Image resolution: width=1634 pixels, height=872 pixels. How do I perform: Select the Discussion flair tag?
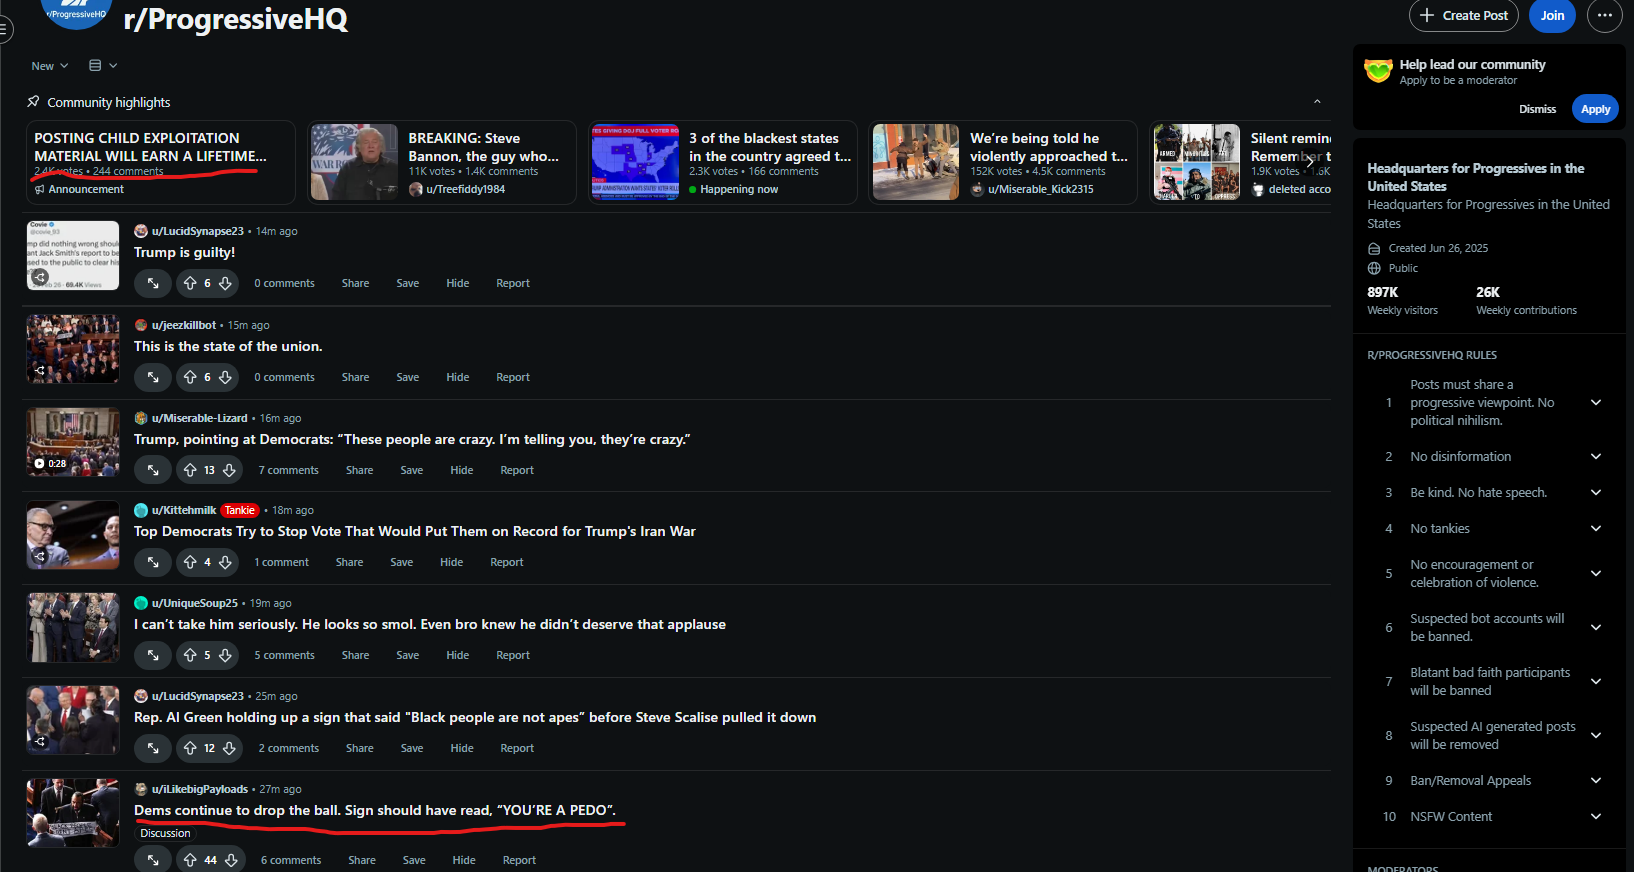click(x=165, y=833)
